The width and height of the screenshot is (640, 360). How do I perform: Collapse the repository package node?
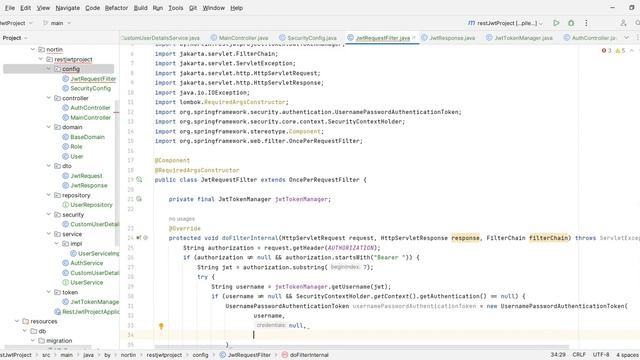pos(49,195)
